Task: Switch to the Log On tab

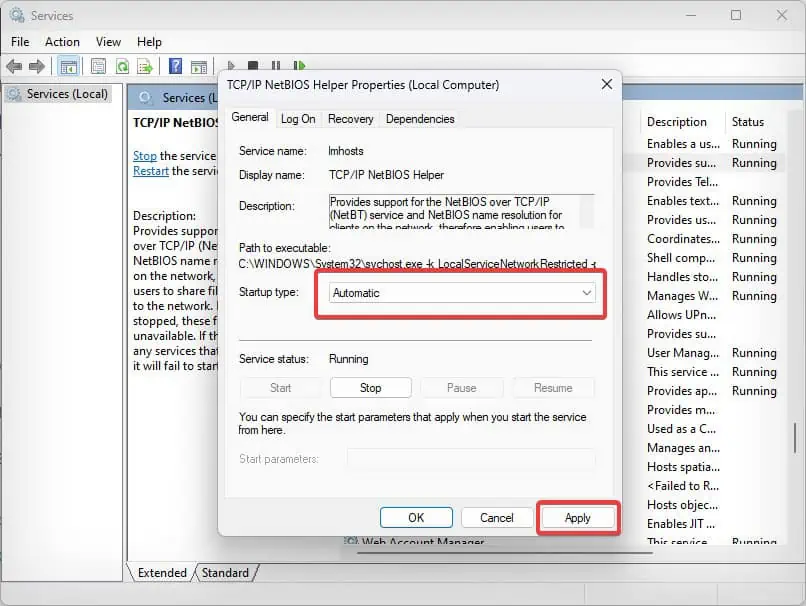Action: [x=298, y=118]
